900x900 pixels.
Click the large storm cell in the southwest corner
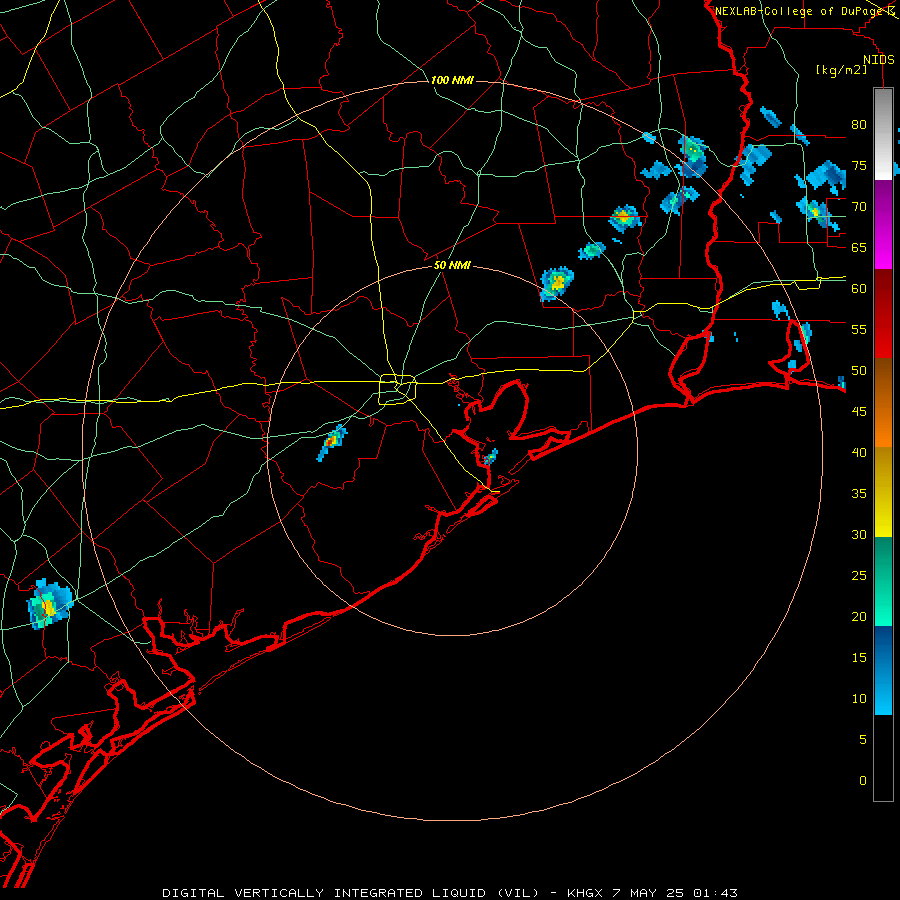click(x=49, y=604)
